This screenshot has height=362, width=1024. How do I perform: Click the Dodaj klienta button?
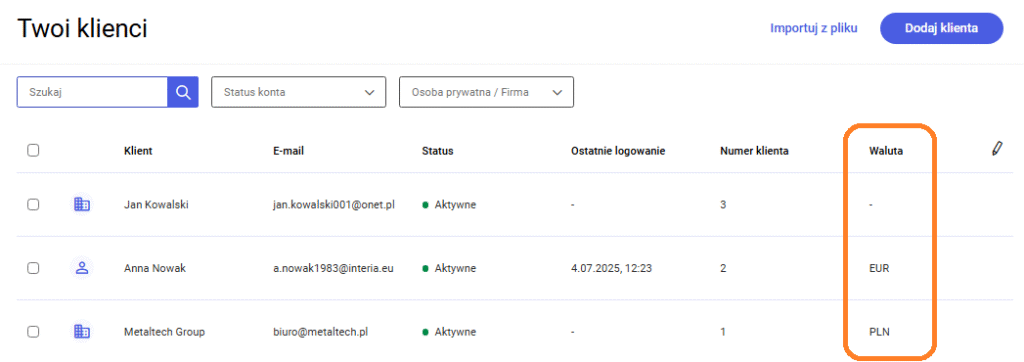point(941,28)
